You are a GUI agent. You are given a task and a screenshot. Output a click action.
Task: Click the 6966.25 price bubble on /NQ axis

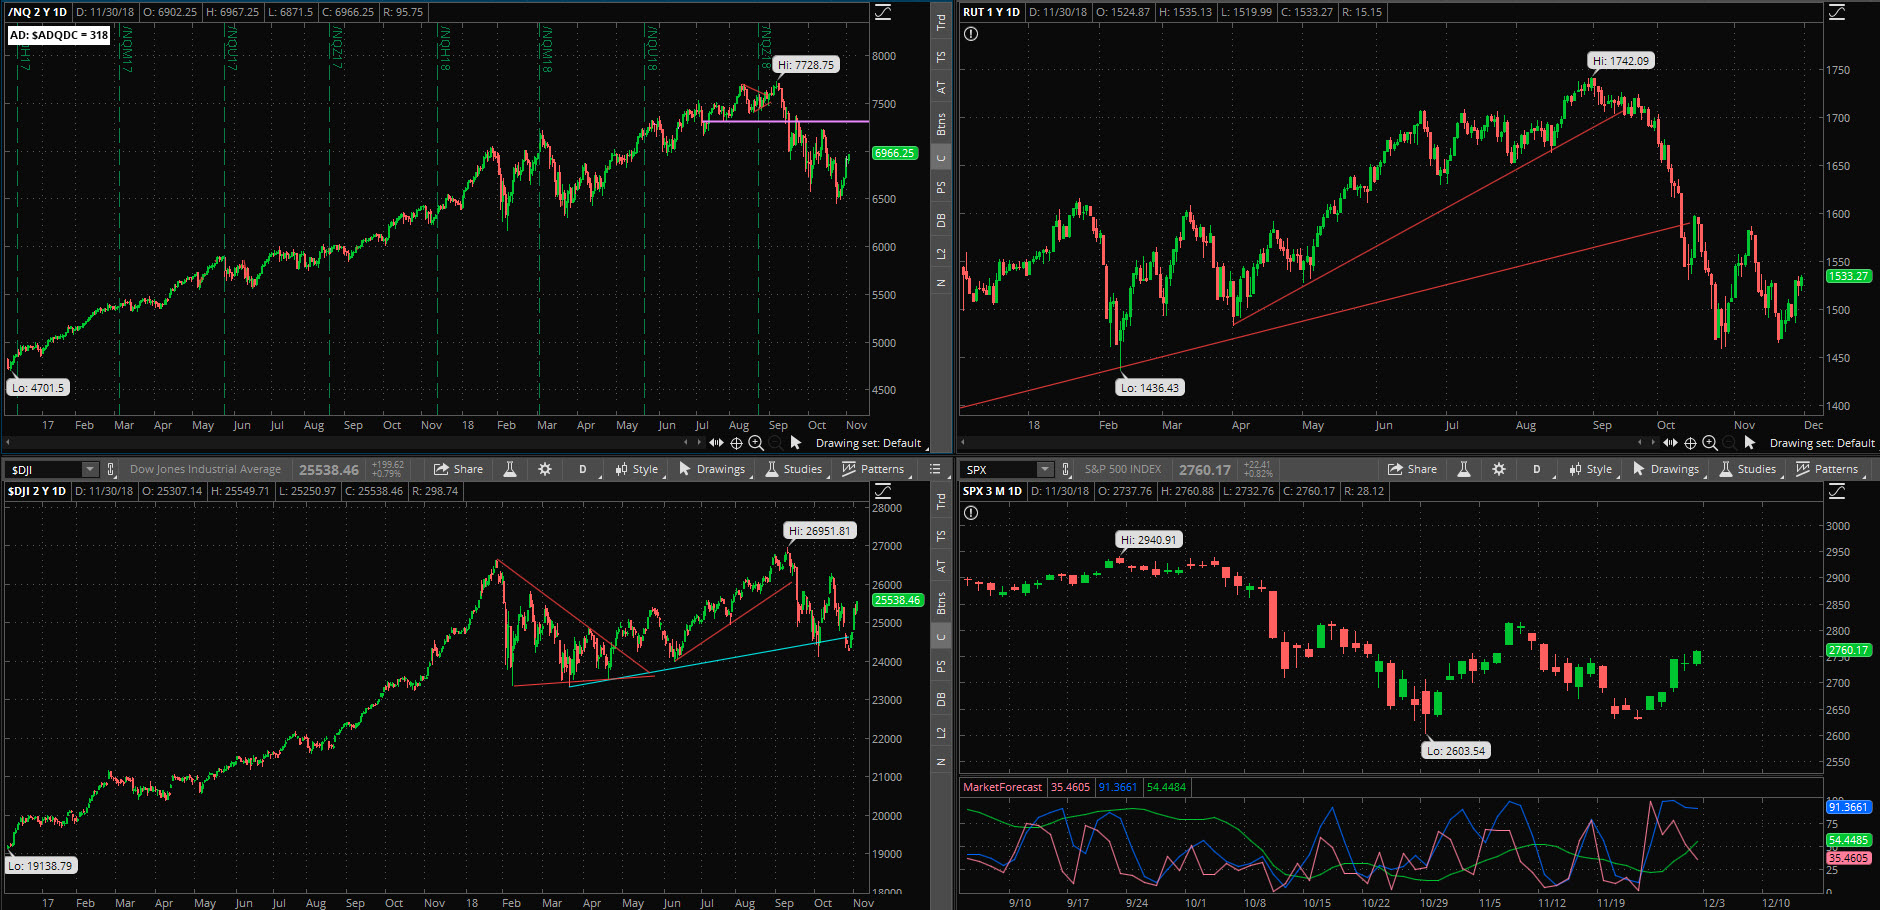894,153
